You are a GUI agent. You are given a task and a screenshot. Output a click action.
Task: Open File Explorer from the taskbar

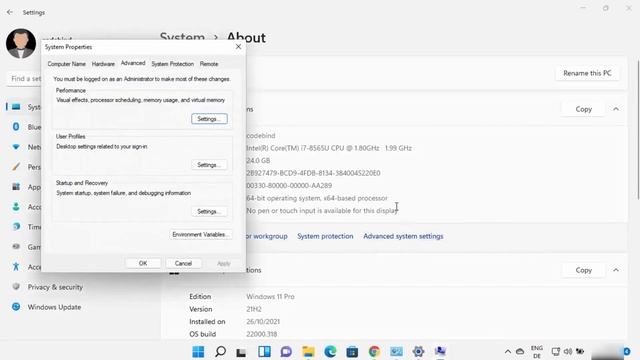pyautogui.click(x=308, y=351)
